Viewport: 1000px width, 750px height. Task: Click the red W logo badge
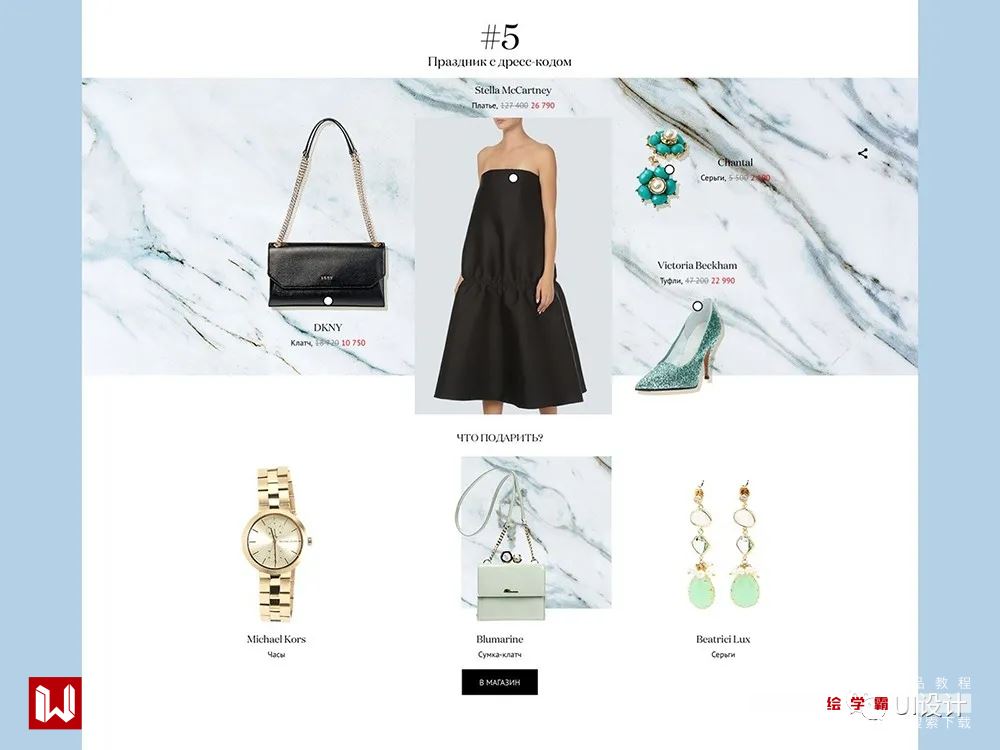tap(55, 703)
